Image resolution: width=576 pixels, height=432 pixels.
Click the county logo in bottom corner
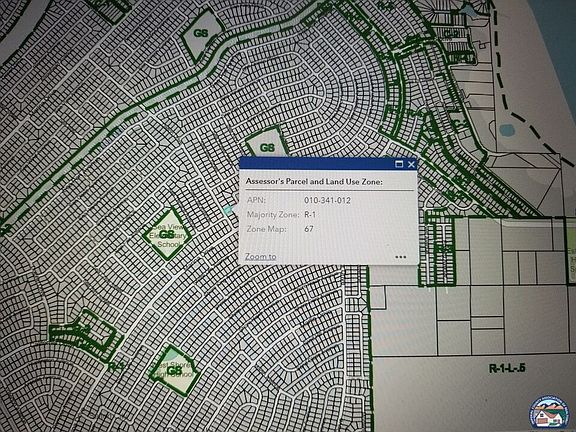(548, 414)
